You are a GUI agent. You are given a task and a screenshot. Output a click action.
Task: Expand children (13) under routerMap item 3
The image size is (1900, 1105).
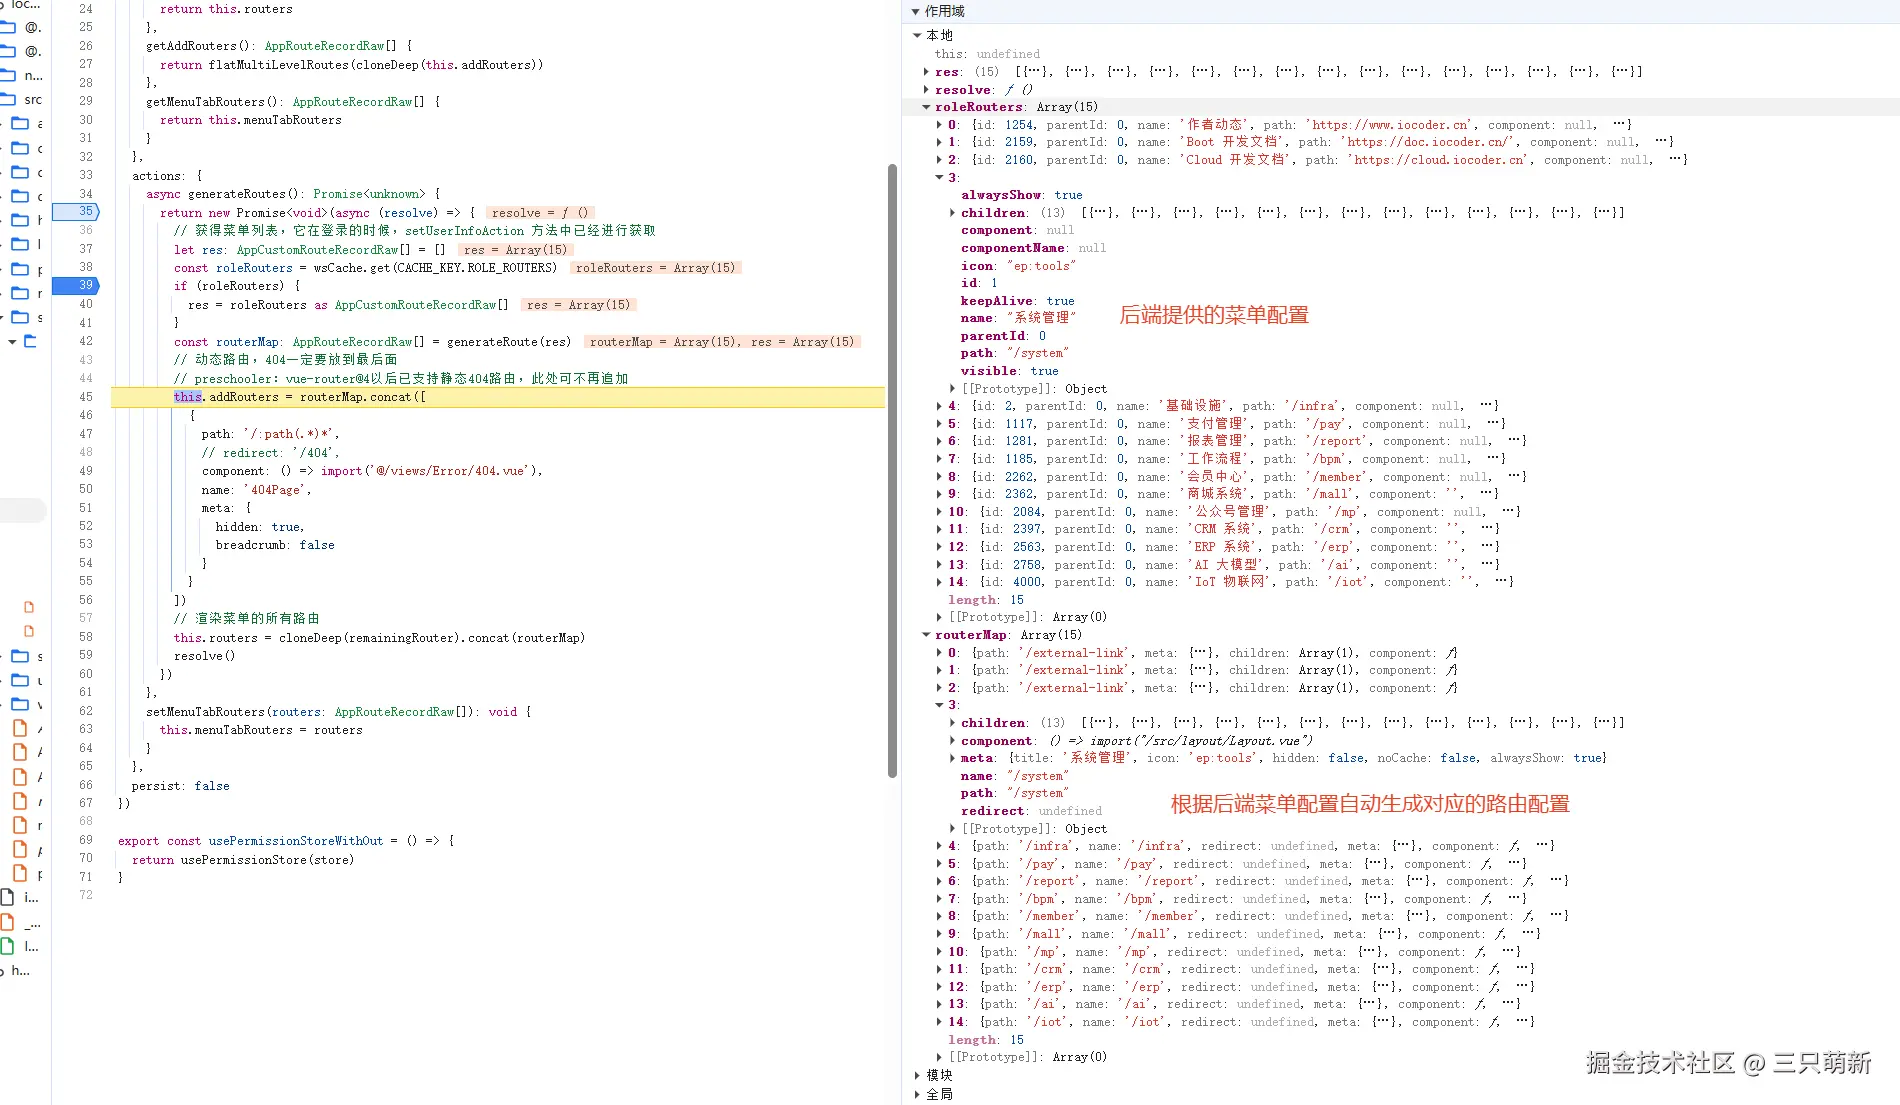click(952, 723)
